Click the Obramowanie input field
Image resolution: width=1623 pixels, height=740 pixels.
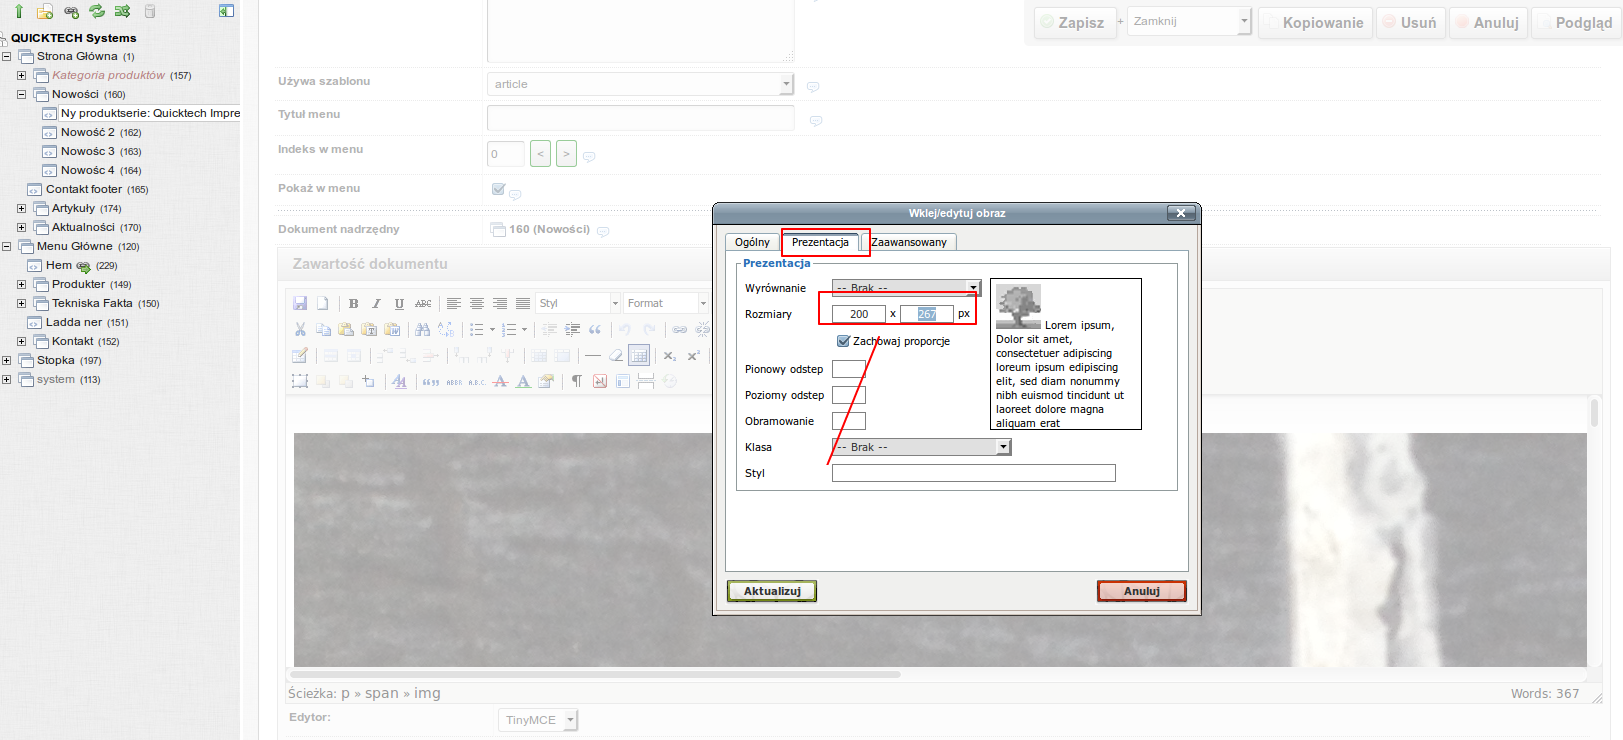pos(849,421)
